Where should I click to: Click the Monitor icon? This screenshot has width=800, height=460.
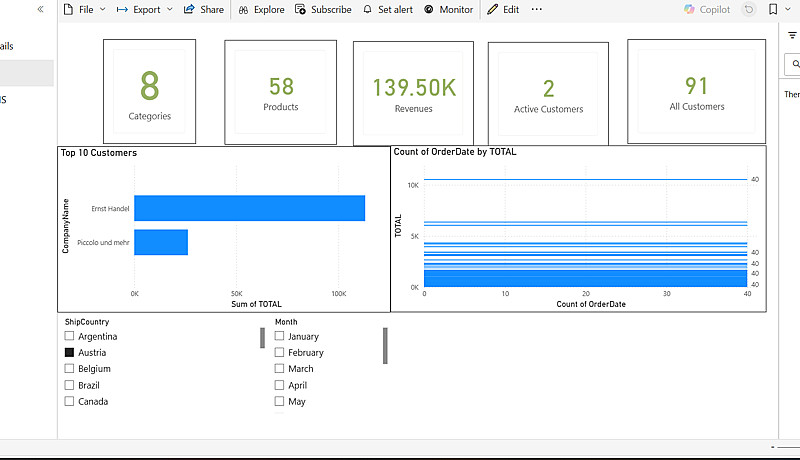click(429, 9)
